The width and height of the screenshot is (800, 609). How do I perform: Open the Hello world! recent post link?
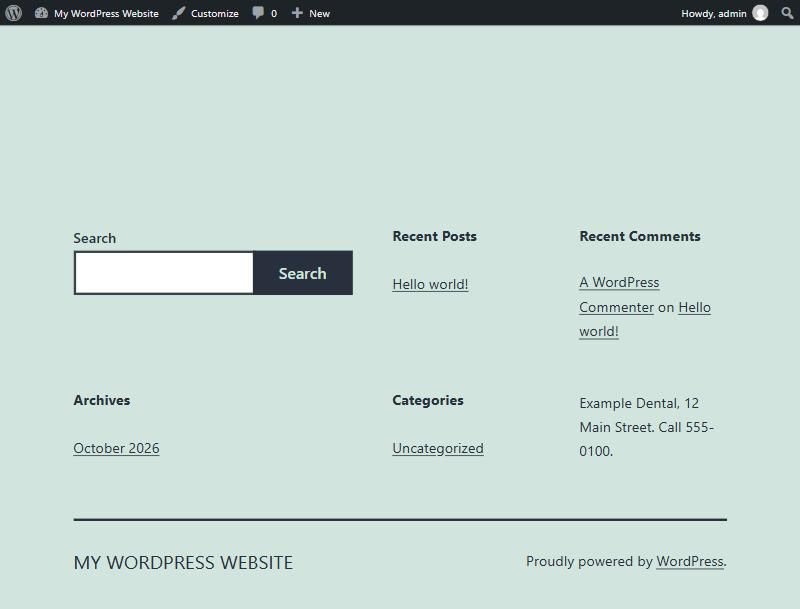(430, 284)
